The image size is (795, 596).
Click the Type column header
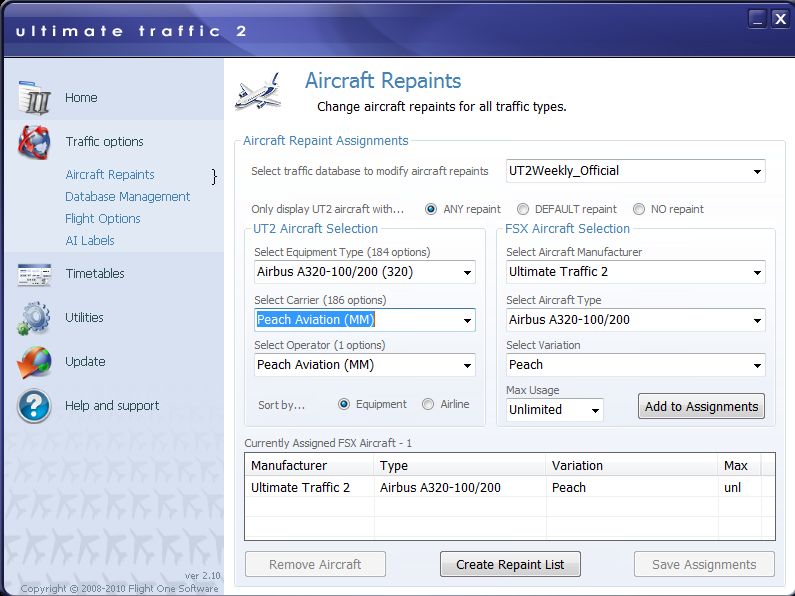(x=460, y=465)
